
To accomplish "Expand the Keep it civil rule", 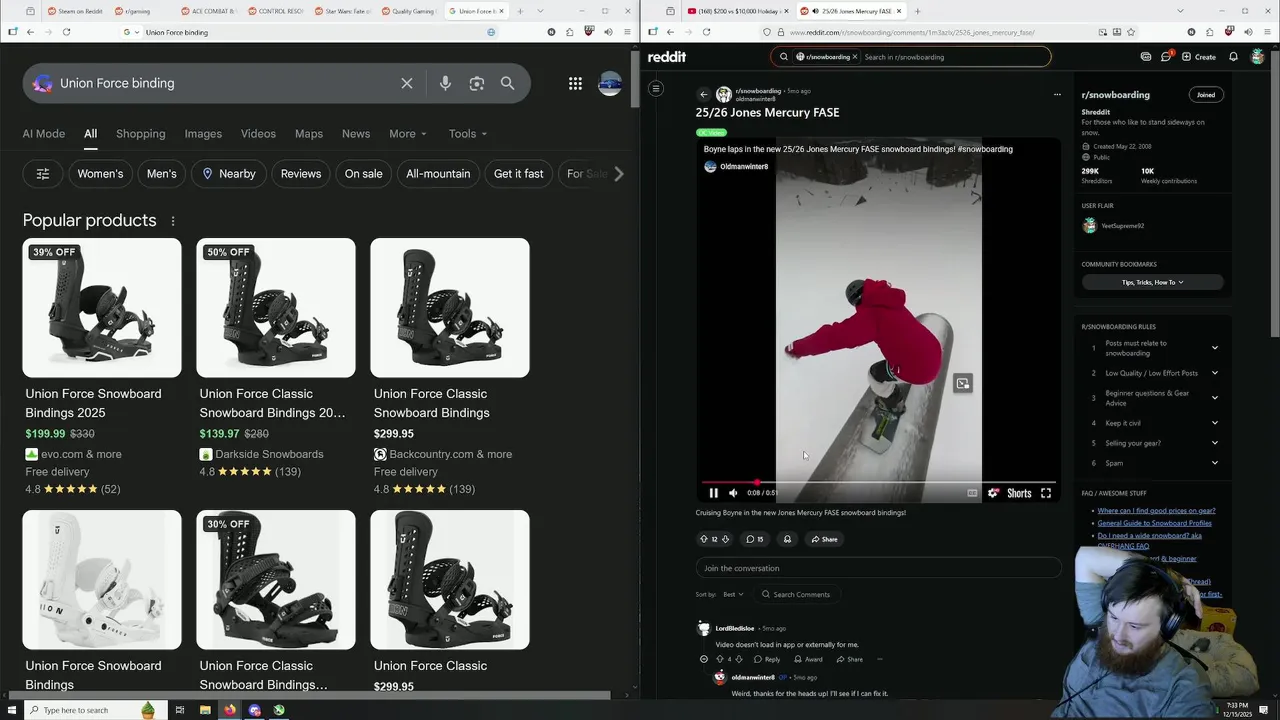I will [1214, 423].
